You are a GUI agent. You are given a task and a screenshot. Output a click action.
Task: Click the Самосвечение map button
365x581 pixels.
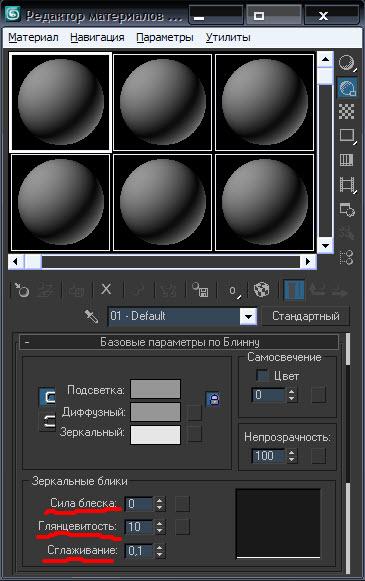318,395
